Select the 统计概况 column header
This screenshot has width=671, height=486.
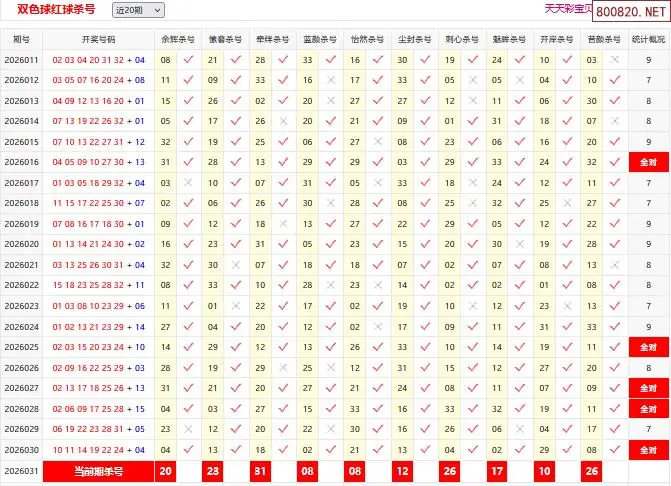point(649,39)
